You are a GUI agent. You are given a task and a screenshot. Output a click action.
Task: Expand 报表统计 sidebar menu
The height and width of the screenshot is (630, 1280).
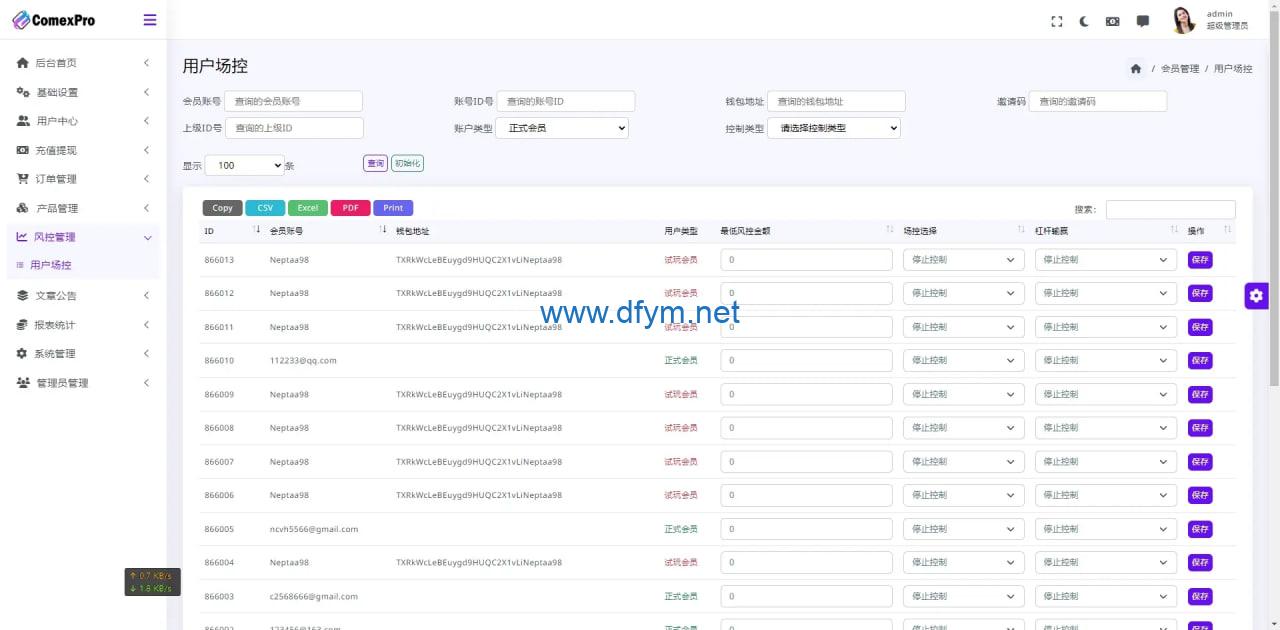pyautogui.click(x=83, y=325)
